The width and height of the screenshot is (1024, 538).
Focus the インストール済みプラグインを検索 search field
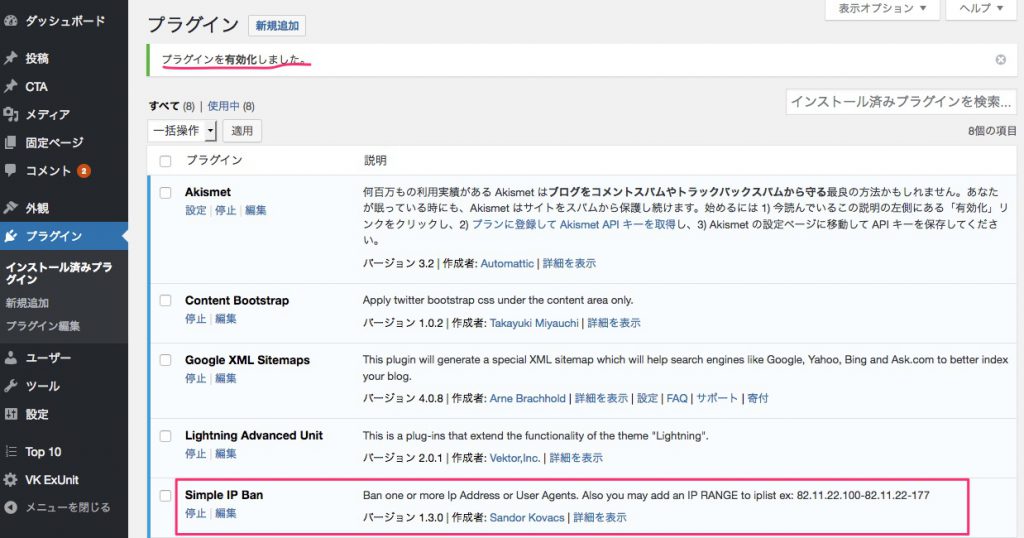901,102
